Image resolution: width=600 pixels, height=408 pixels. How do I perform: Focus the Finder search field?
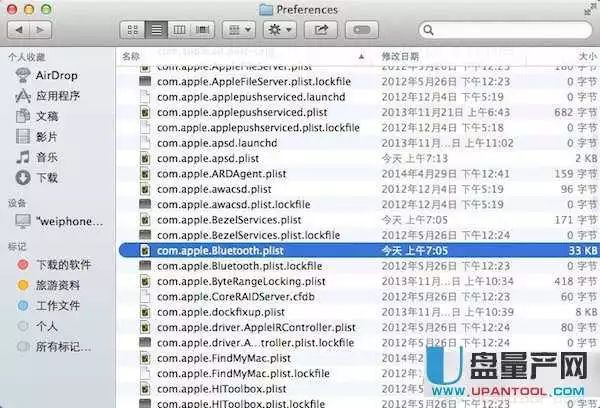click(505, 30)
